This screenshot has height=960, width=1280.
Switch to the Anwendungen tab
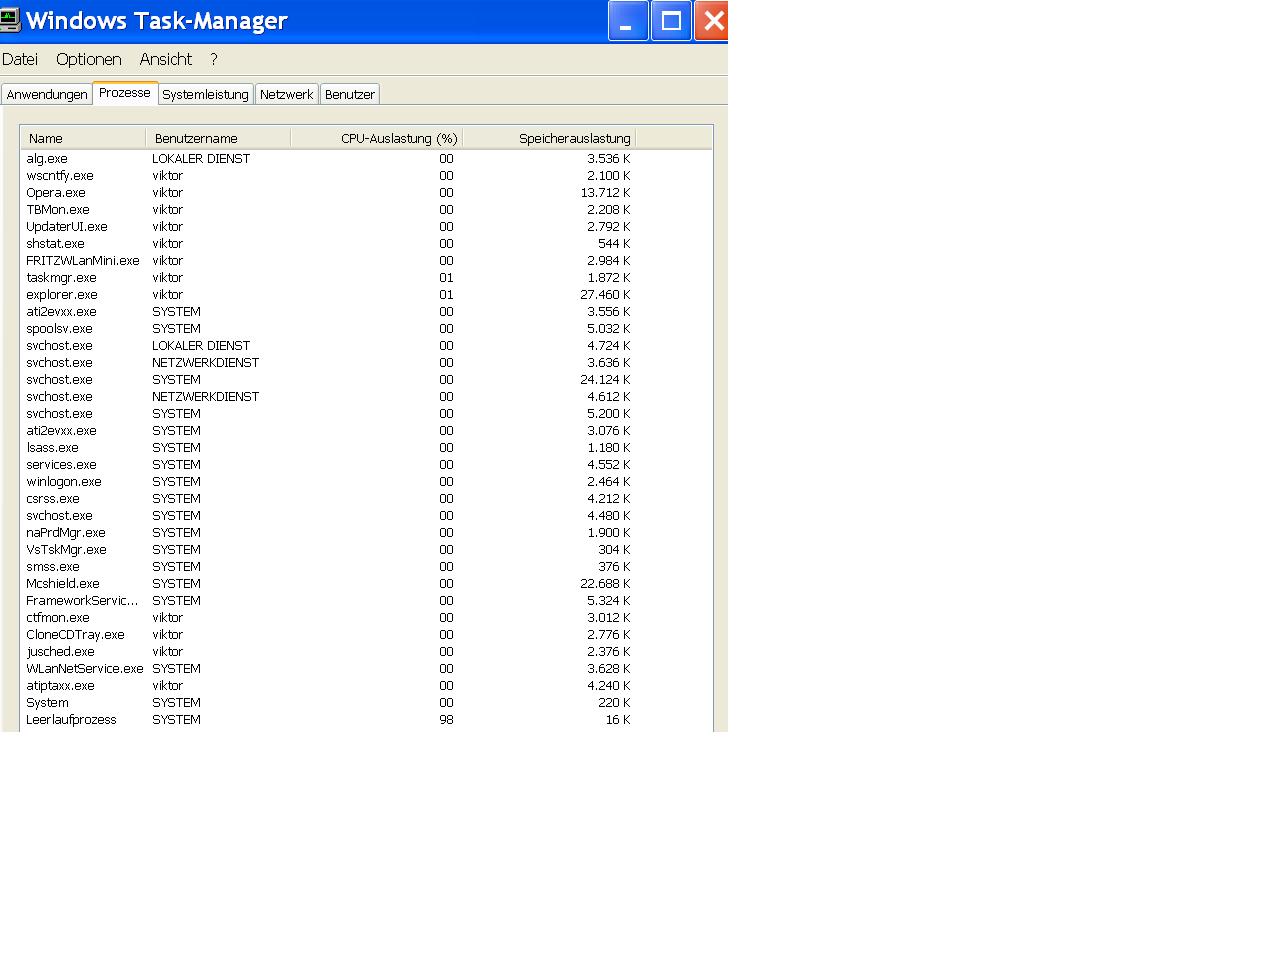pyautogui.click(x=47, y=94)
